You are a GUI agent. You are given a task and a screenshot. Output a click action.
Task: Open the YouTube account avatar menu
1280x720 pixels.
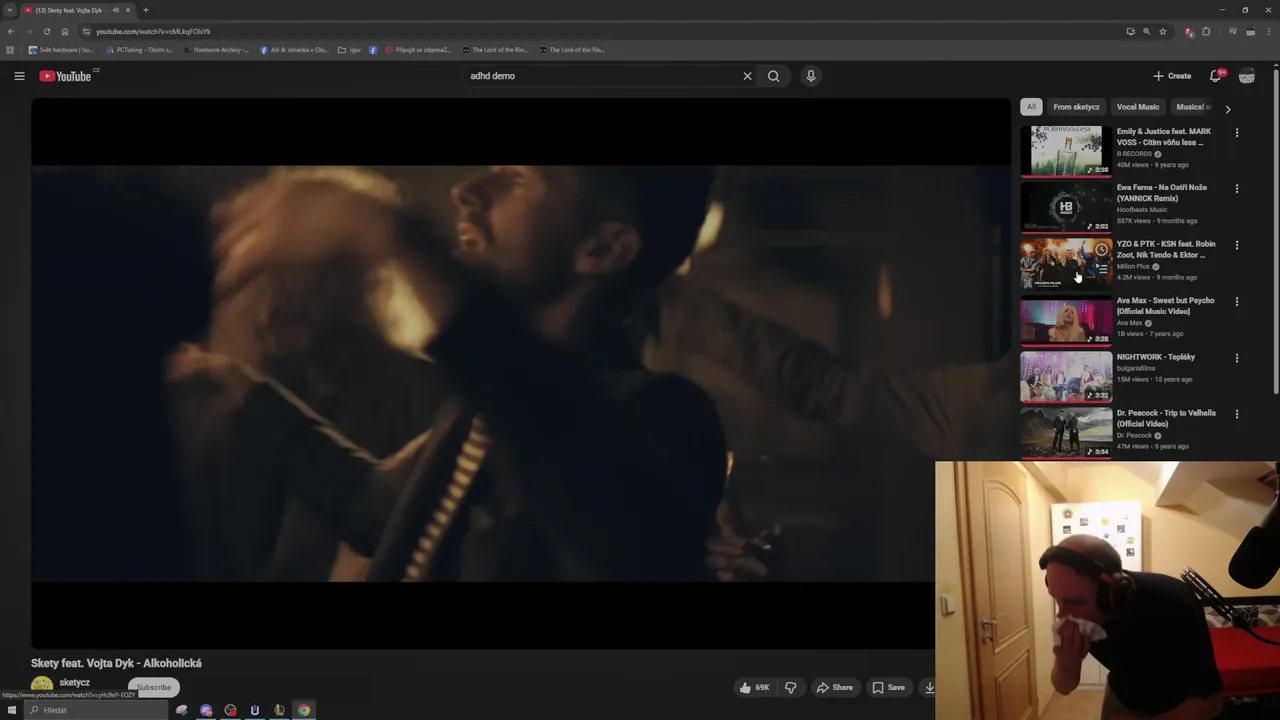(x=1247, y=76)
